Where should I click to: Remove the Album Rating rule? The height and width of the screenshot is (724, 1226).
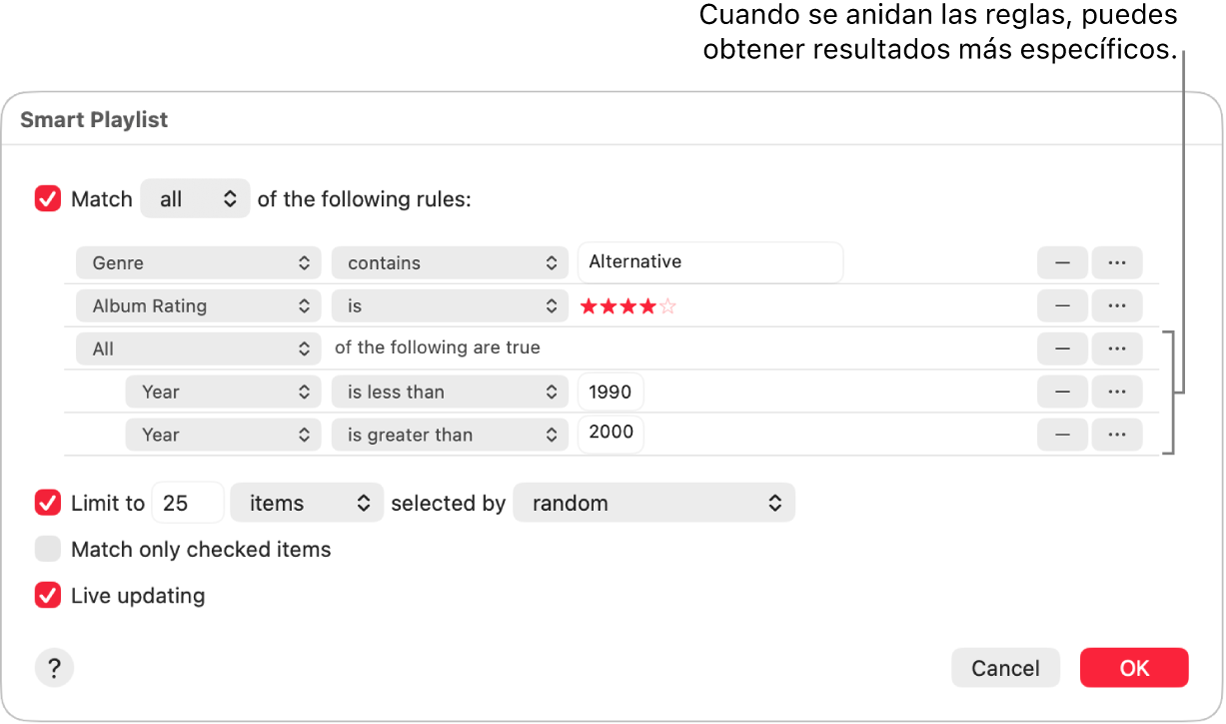1062,305
